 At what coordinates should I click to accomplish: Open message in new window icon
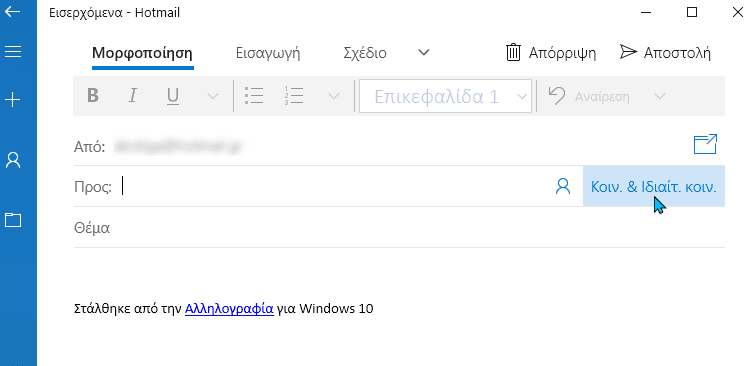coord(705,145)
